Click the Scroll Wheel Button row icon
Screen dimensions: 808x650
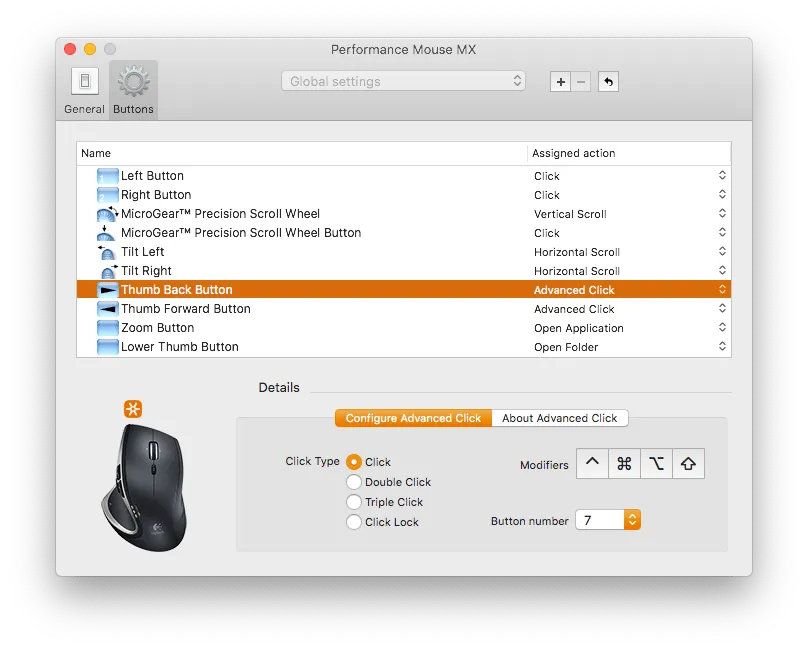coord(106,233)
